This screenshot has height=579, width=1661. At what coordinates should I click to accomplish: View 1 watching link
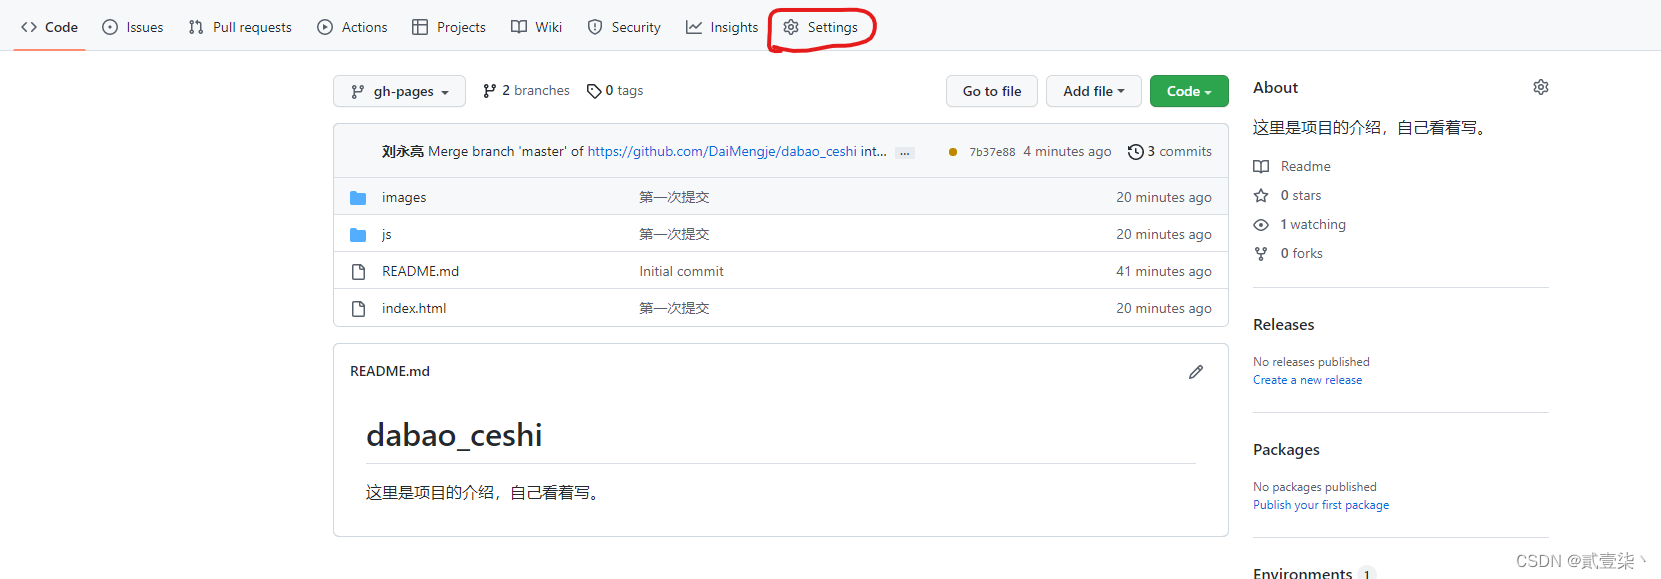pyautogui.click(x=1313, y=224)
